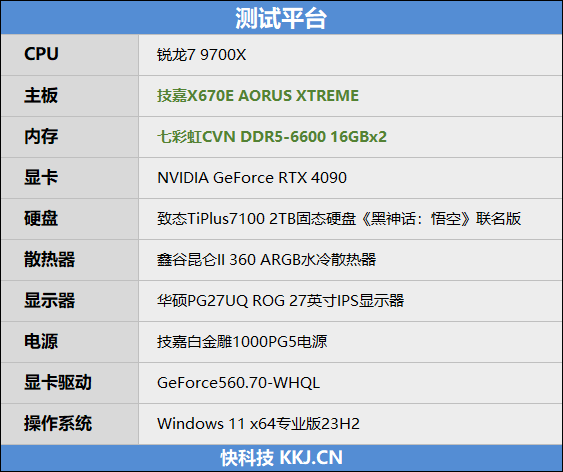
Task: Click the 技嘉白金雕1000PG5电源 cell
Action: click(x=242, y=341)
